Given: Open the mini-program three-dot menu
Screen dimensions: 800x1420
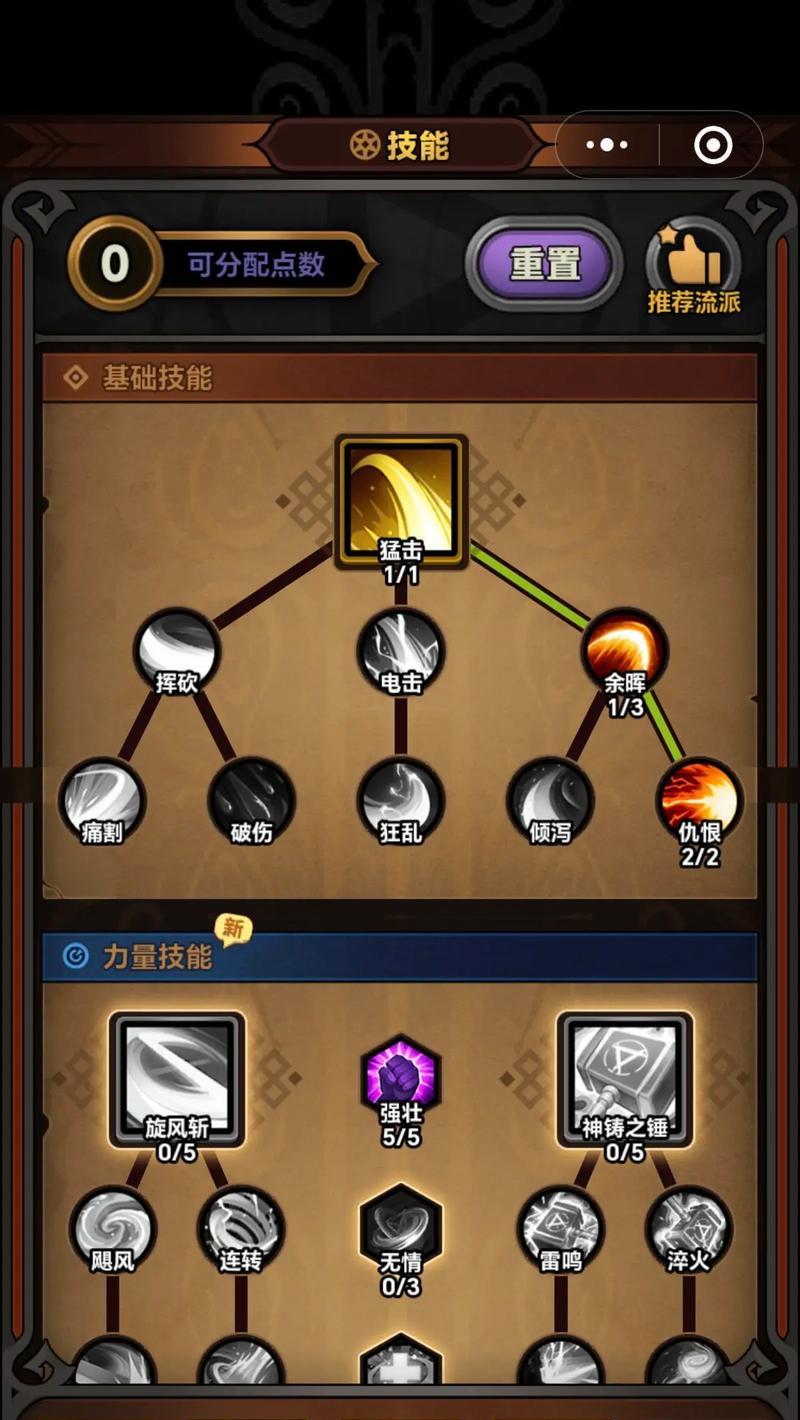Looking at the screenshot, I should click(x=607, y=145).
